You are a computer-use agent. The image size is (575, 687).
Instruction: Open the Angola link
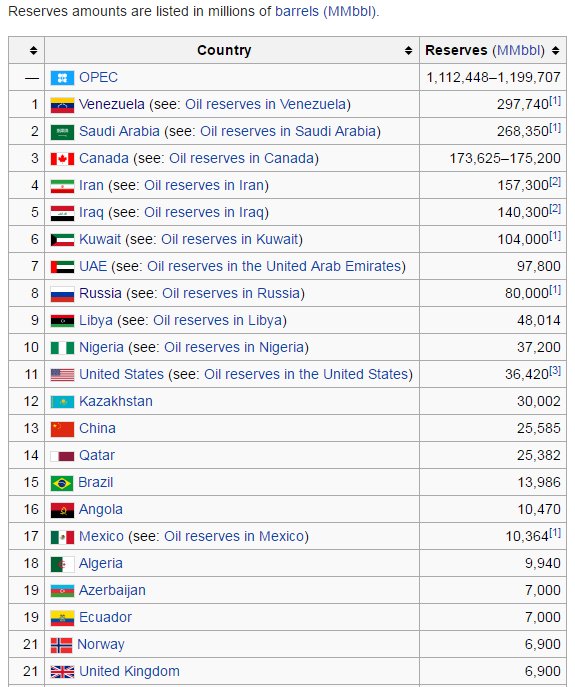pyautogui.click(x=101, y=510)
